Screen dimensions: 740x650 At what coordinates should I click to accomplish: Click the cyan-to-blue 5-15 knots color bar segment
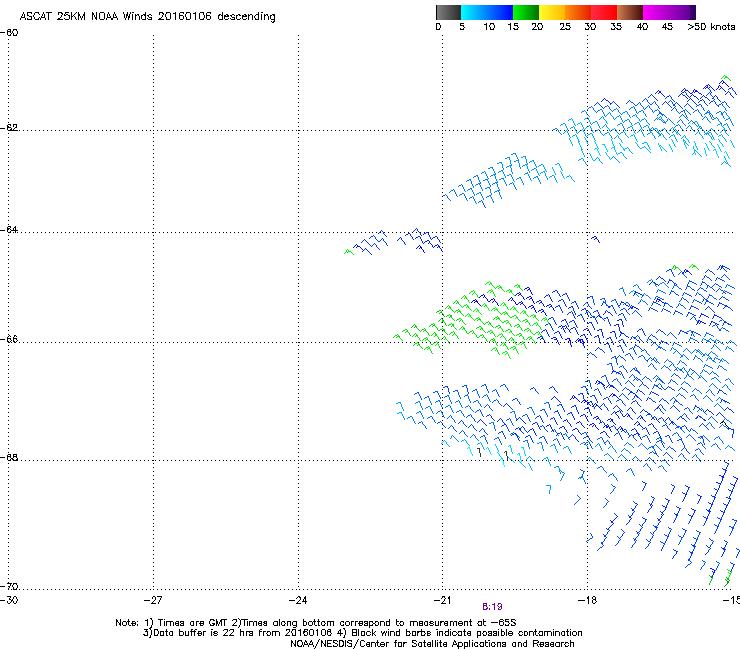pyautogui.click(x=487, y=12)
